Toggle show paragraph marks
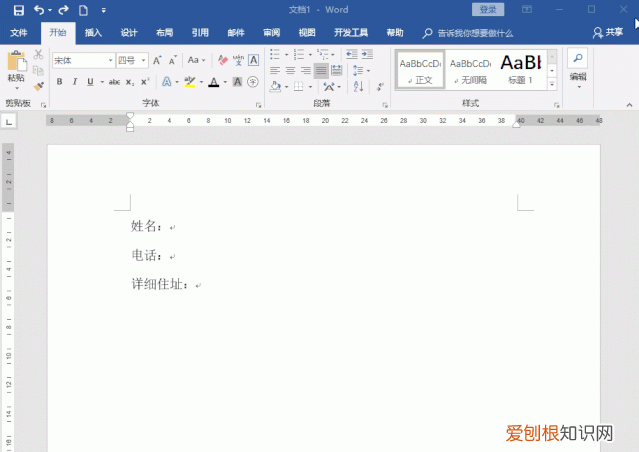639x452 pixels. coord(380,86)
